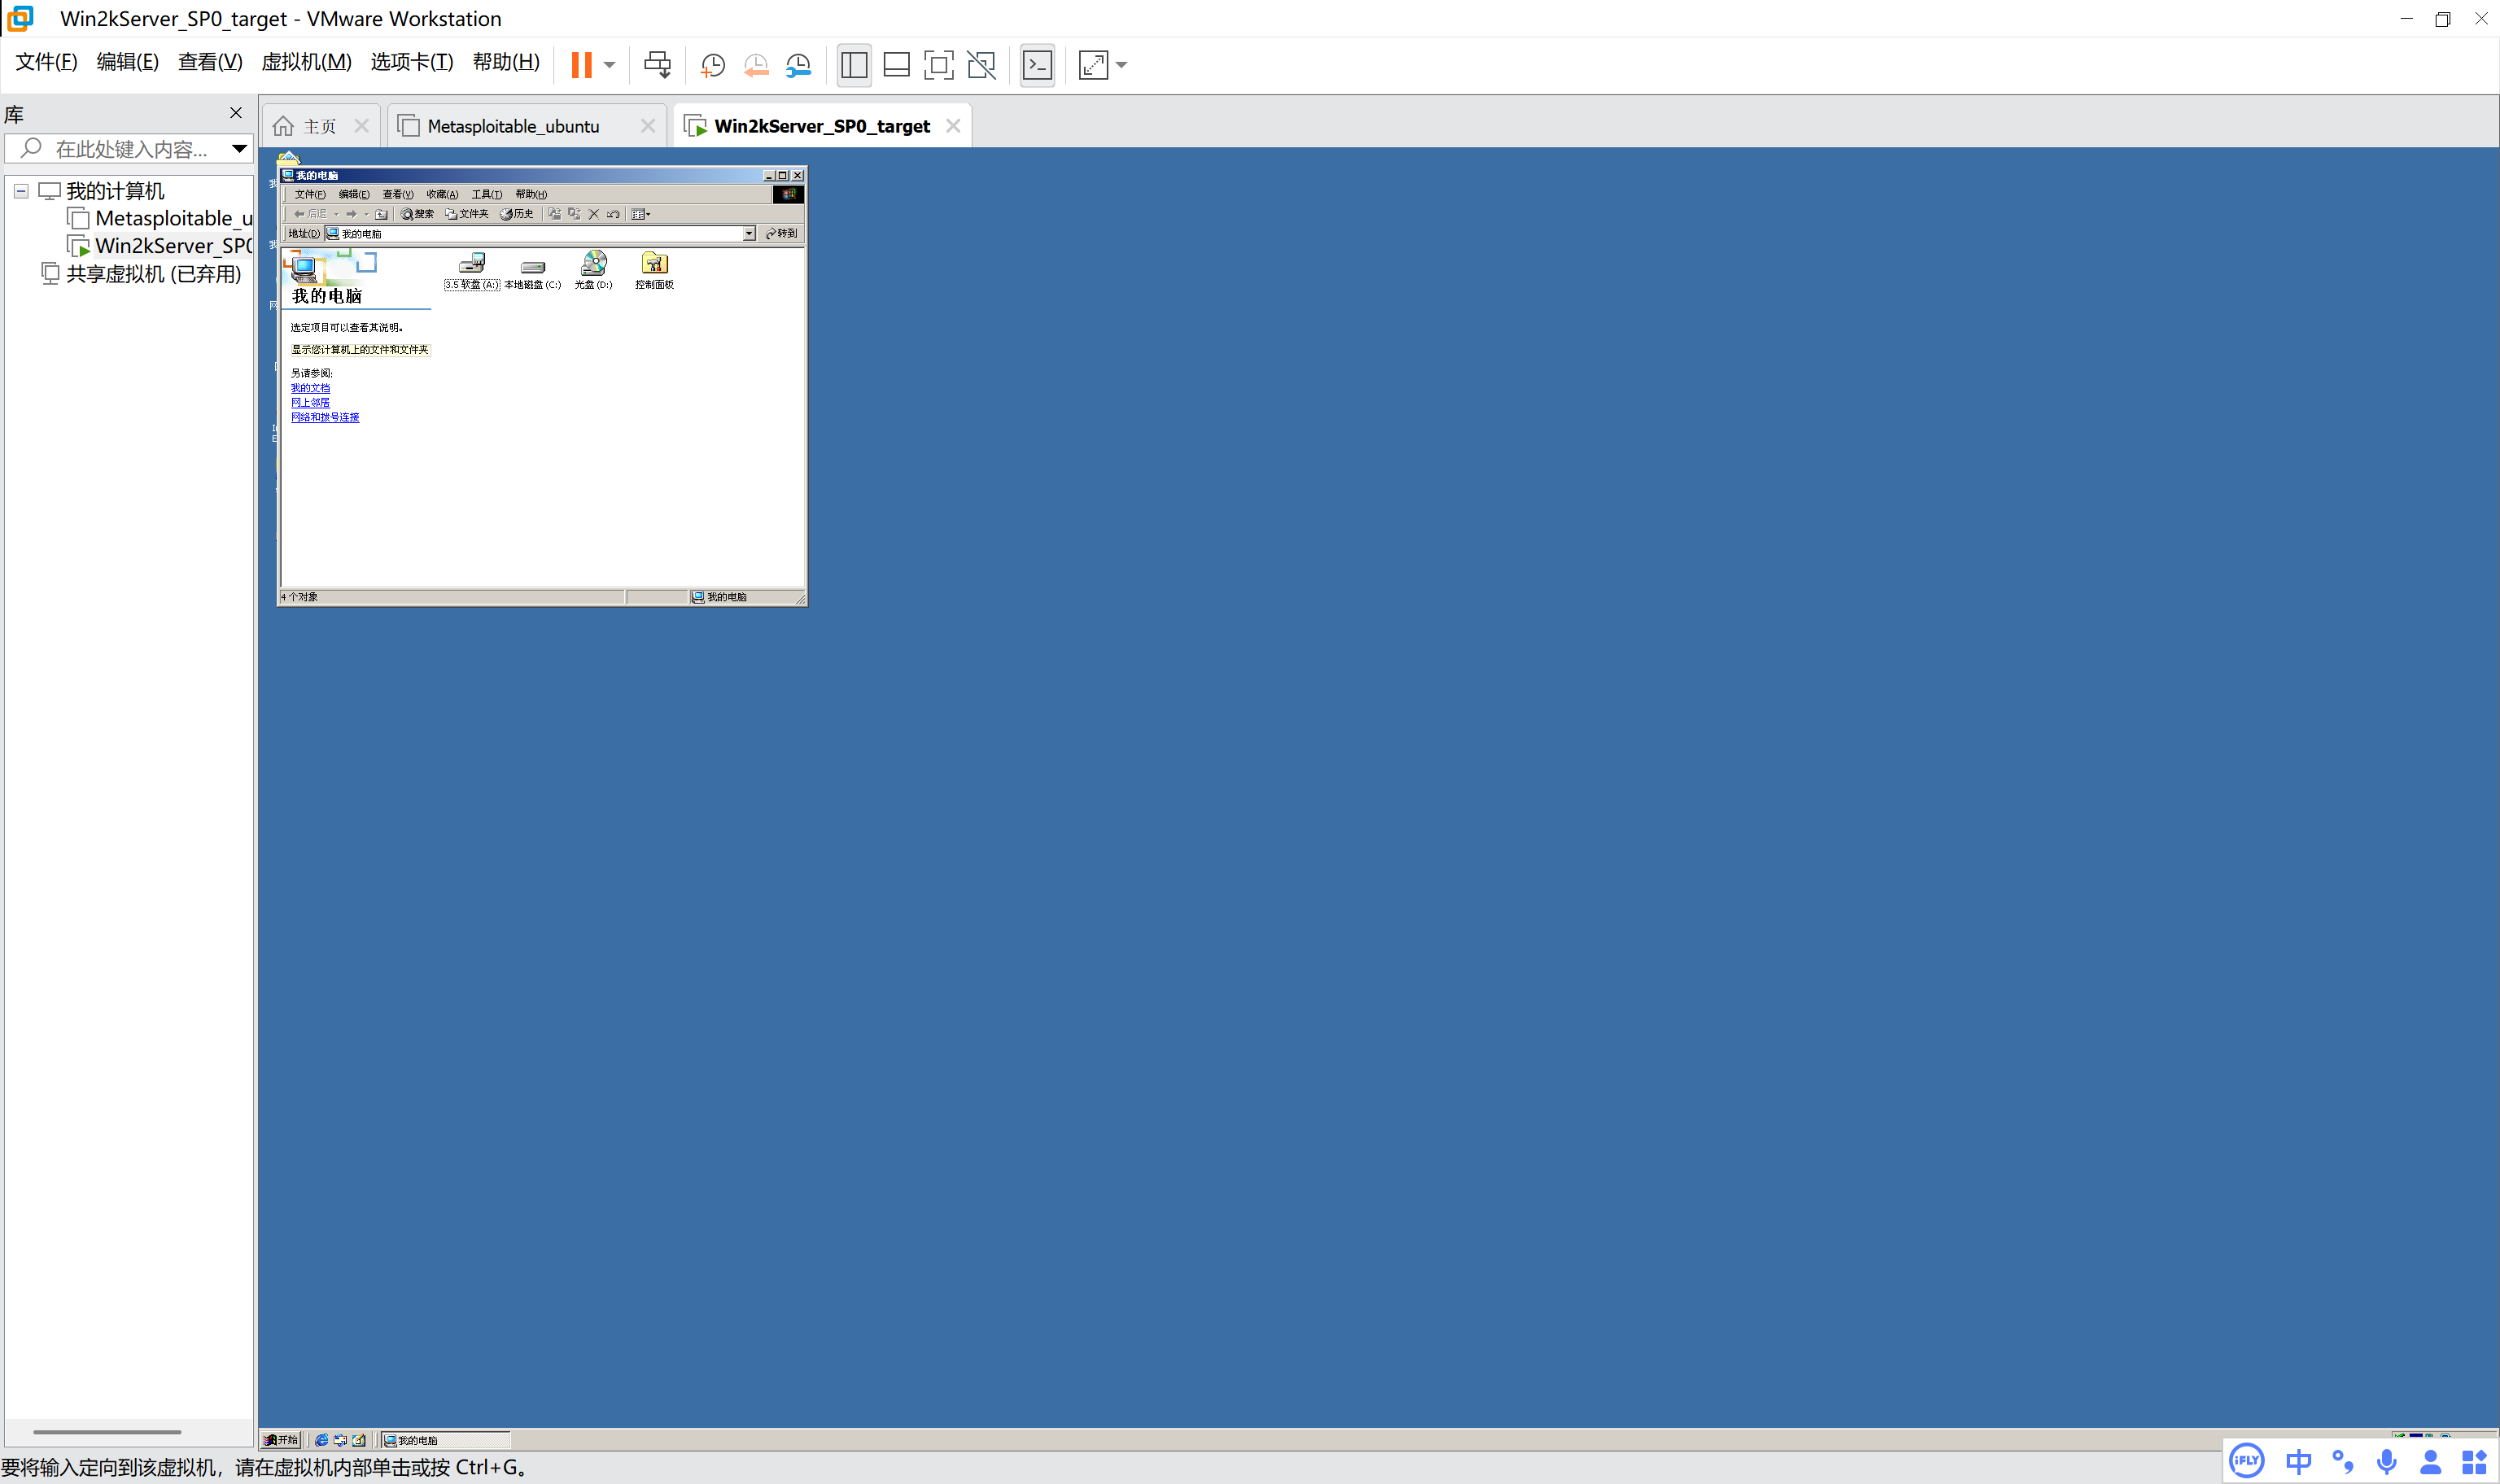Toggle the thumbnail bar view button

[896, 65]
